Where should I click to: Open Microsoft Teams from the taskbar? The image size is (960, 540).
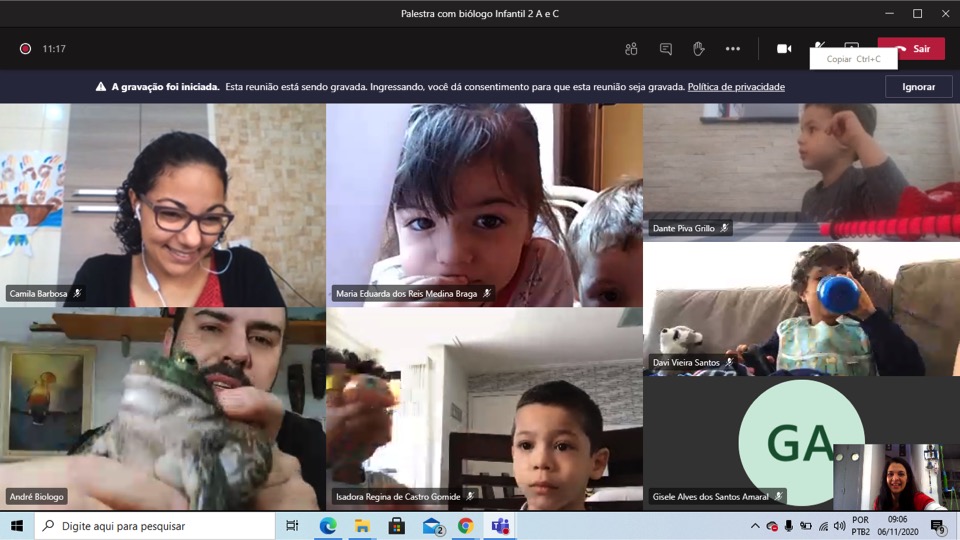(500, 526)
